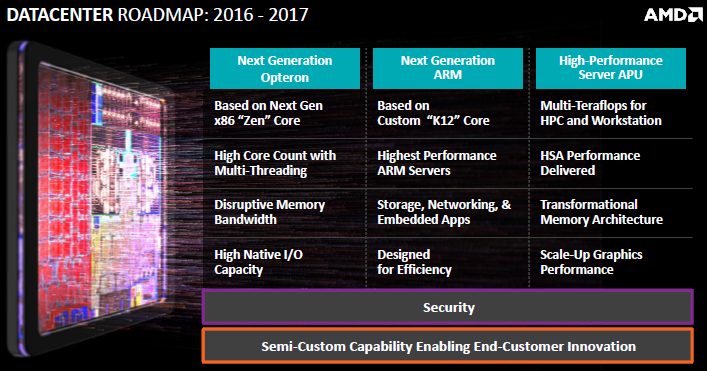Click the Security bar

click(x=448, y=307)
